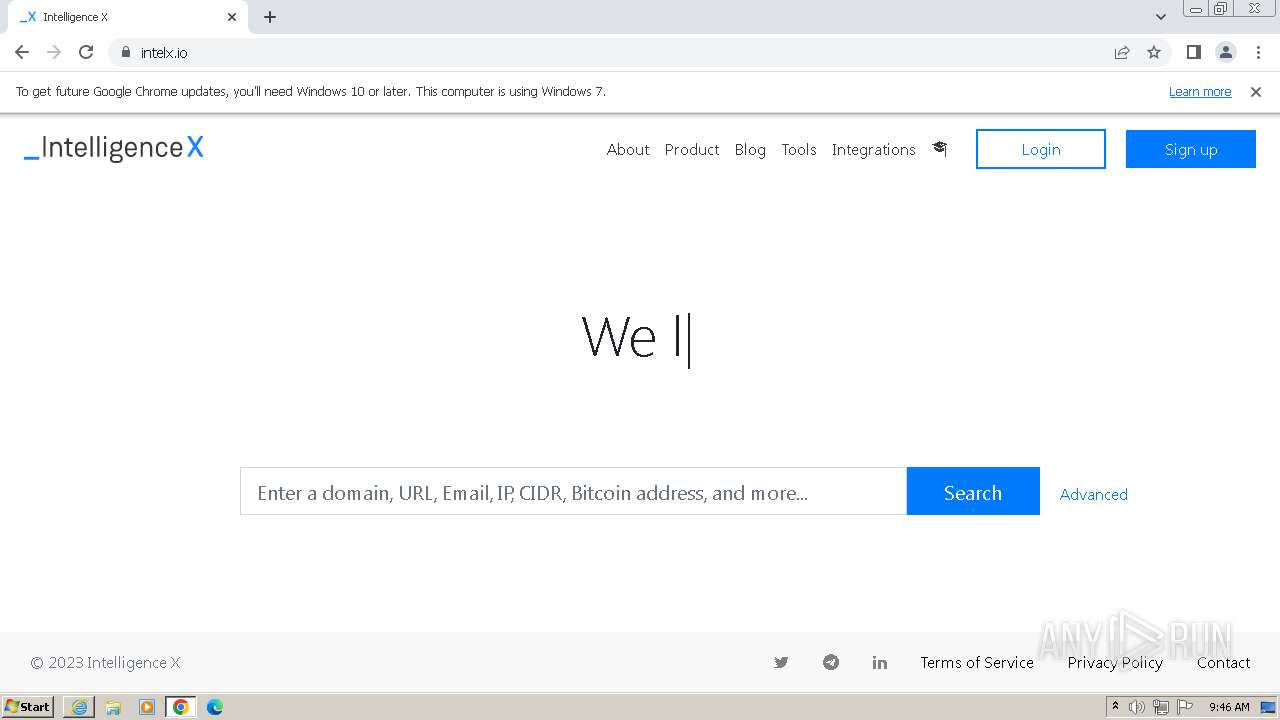Bookmark this tab with the star icon
The width and height of the screenshot is (1280, 720).
click(x=1154, y=52)
